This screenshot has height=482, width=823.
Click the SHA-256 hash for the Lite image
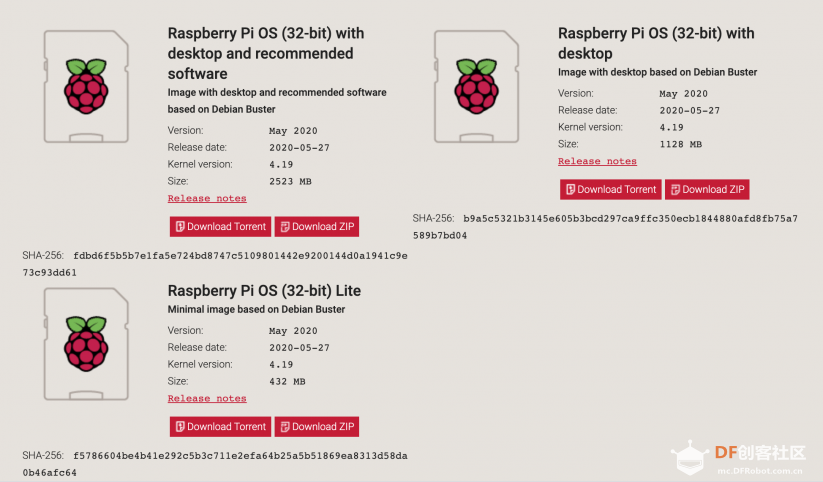point(215,464)
